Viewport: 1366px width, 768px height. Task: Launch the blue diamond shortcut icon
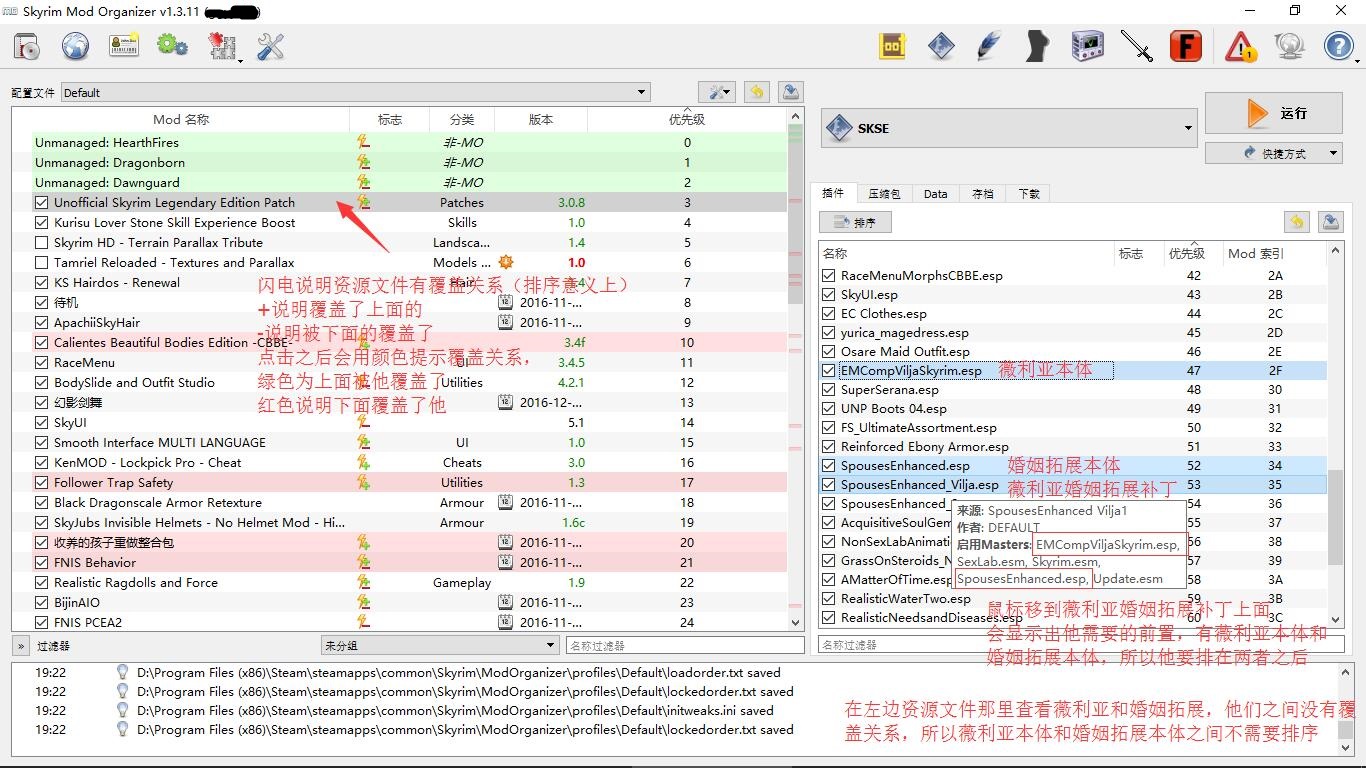pyautogui.click(x=941, y=46)
